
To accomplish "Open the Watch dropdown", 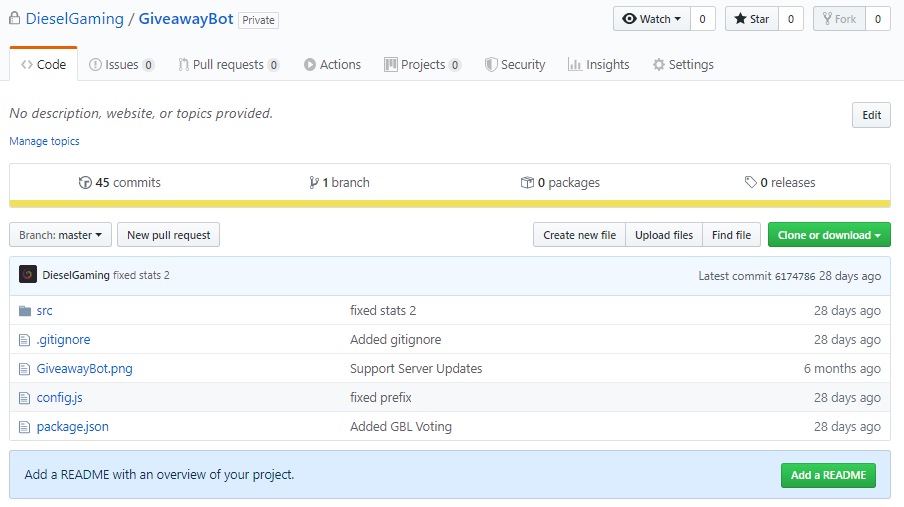I will [651, 19].
